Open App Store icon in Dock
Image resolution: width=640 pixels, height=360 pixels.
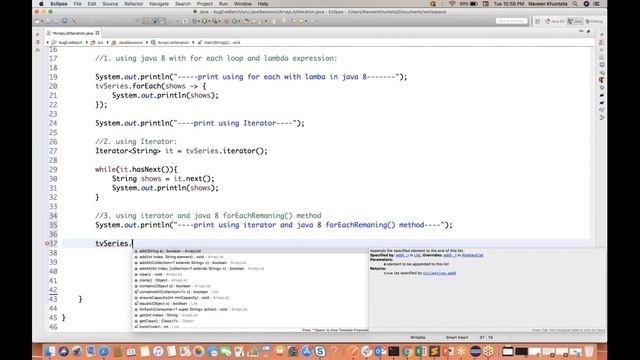(x=307, y=351)
